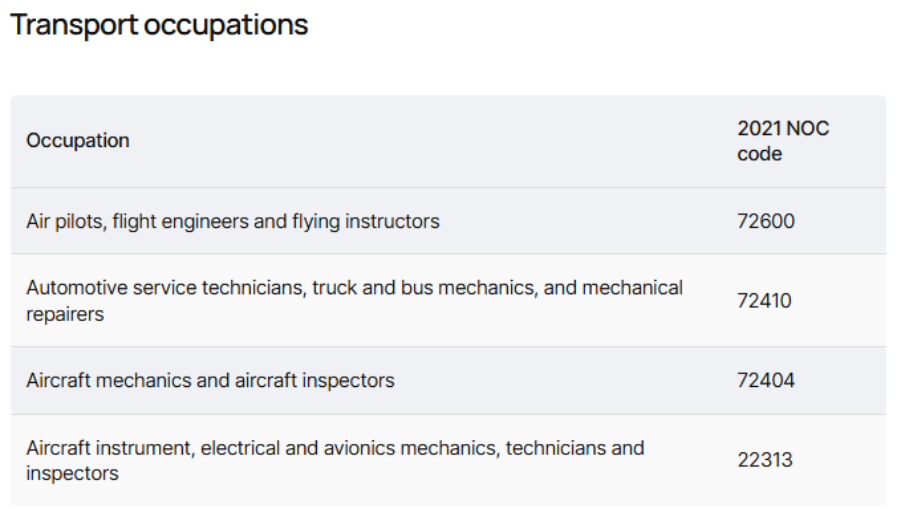The image size is (901, 528).
Task: Select NOC code 22313
Action: coord(765,460)
